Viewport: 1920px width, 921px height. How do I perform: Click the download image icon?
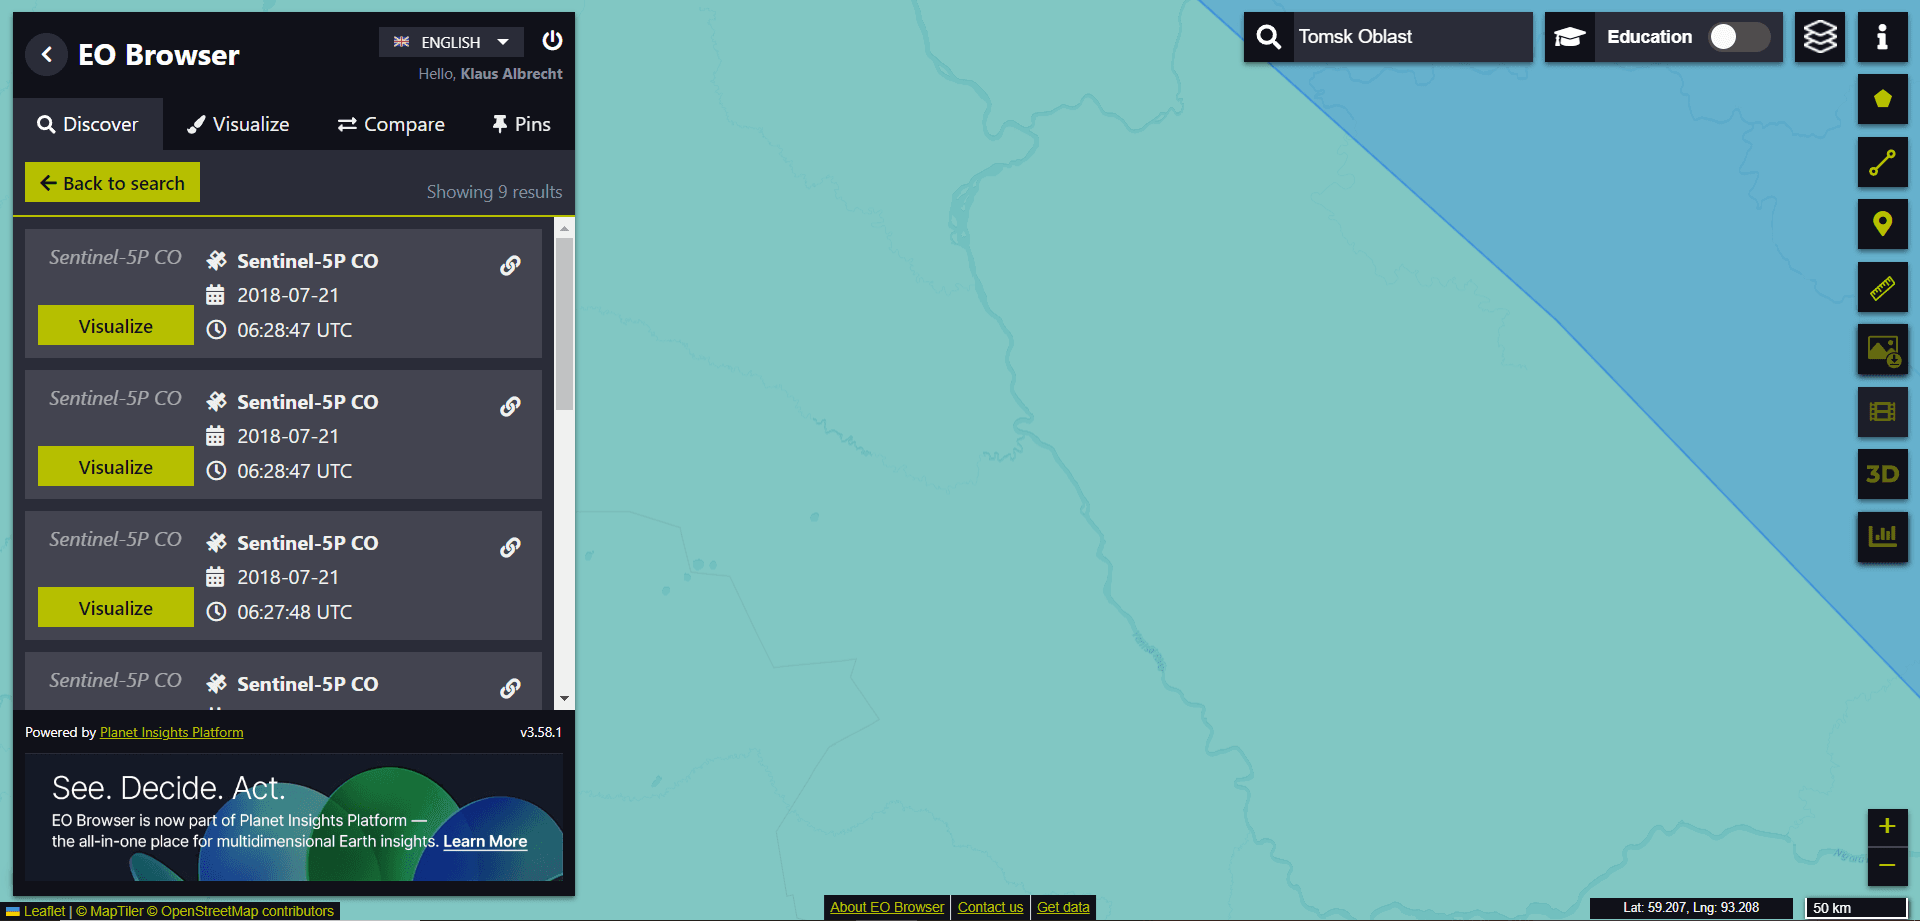(1882, 350)
